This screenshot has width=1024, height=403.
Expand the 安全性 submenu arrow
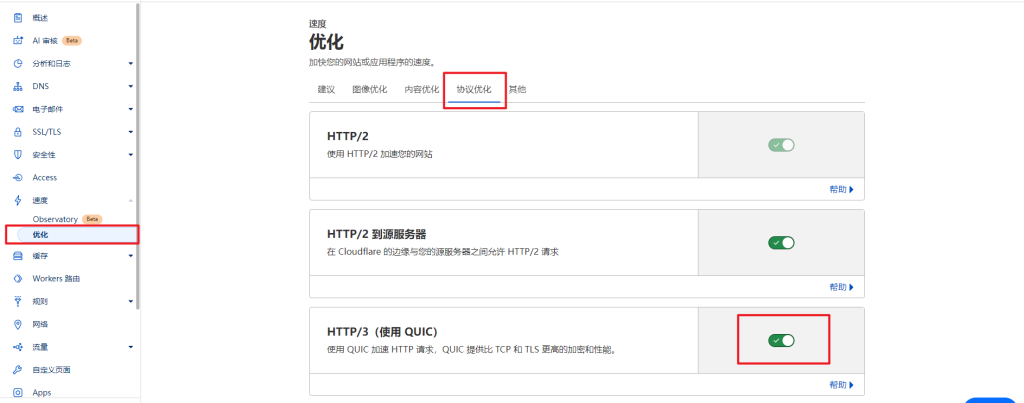[x=131, y=155]
